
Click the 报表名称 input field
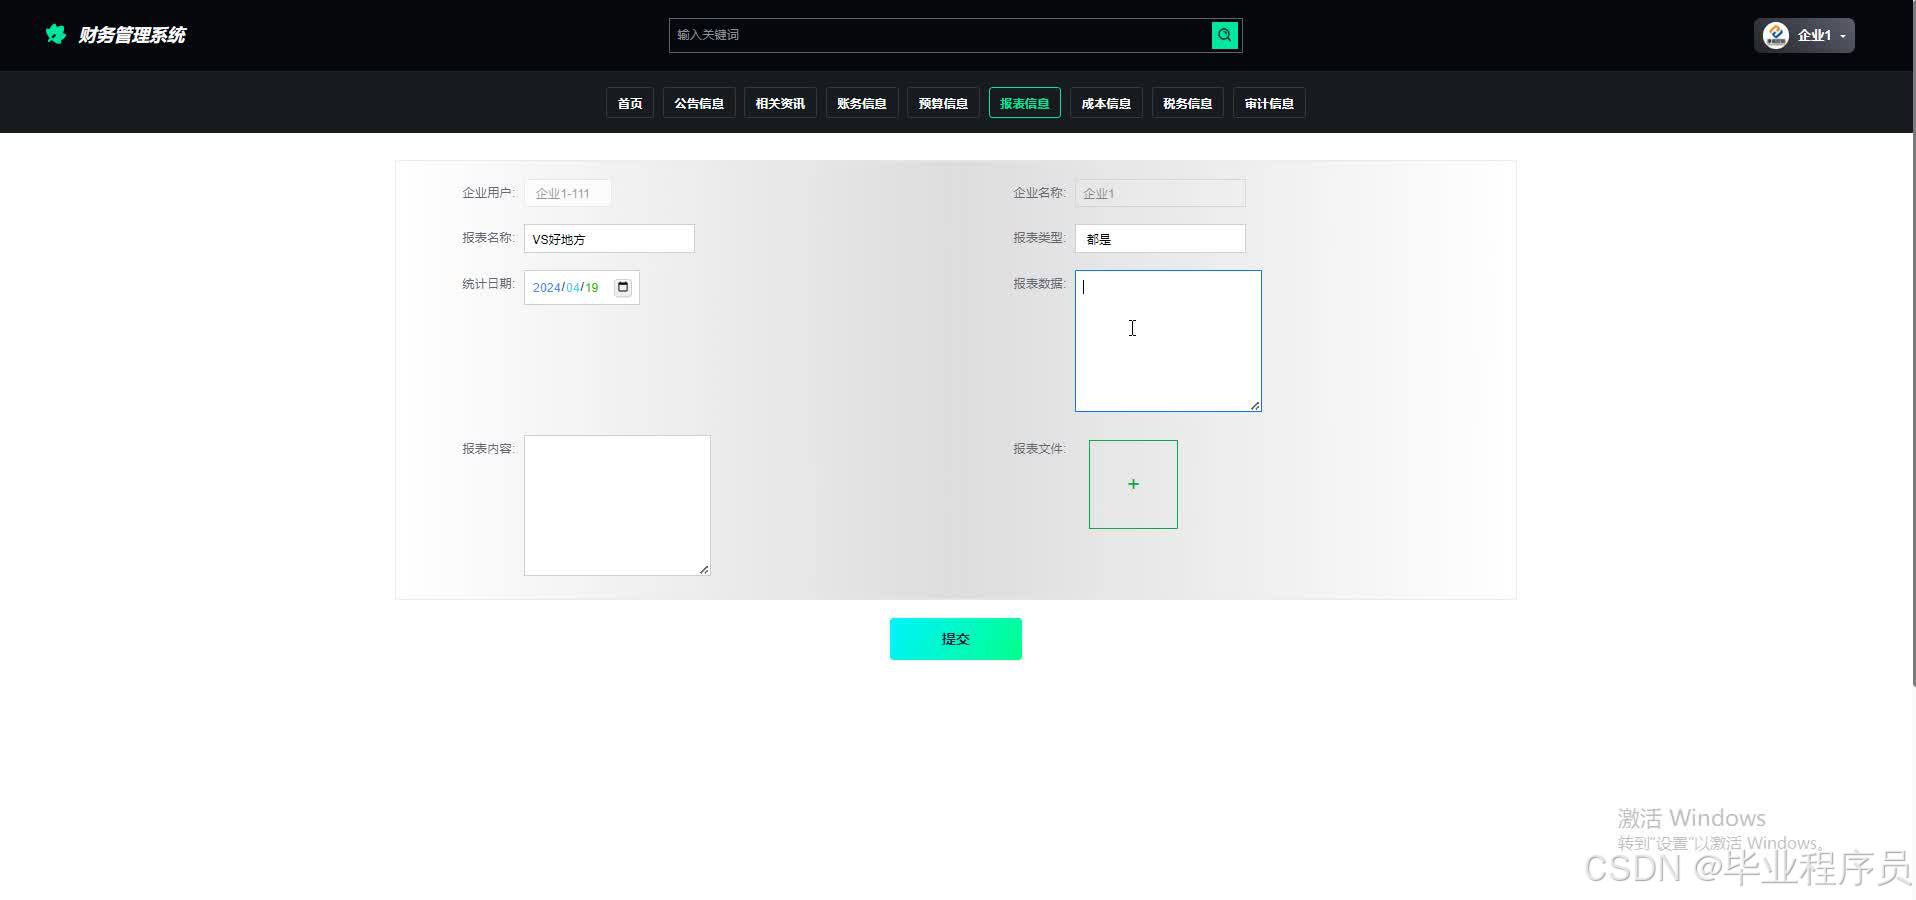pyautogui.click(x=609, y=239)
